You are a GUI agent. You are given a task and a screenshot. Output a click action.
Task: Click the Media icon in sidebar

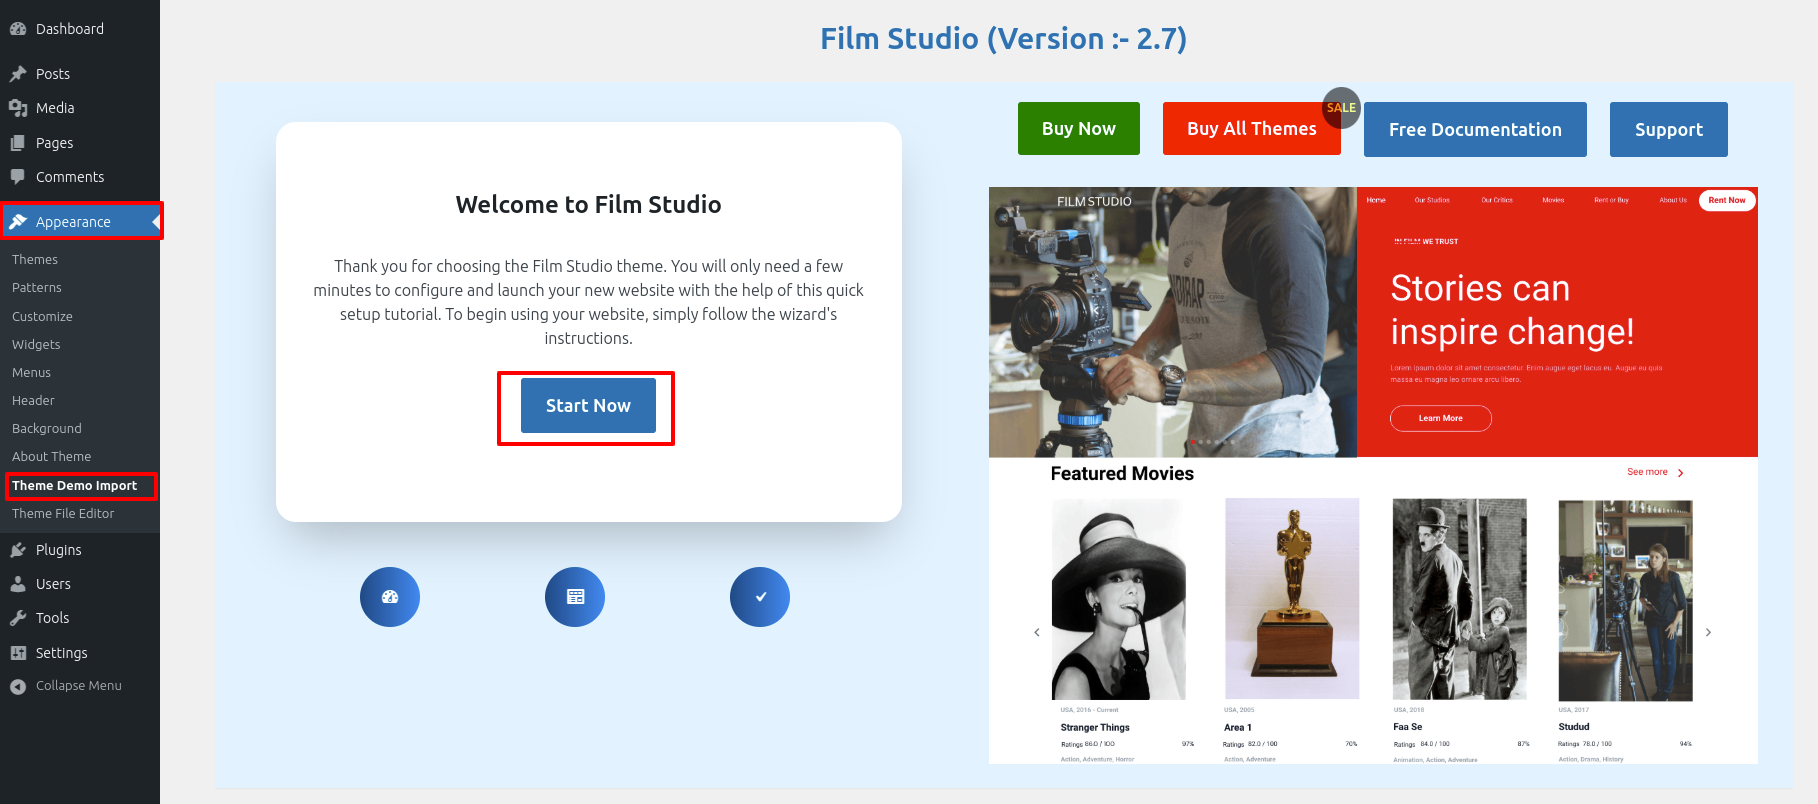[18, 108]
